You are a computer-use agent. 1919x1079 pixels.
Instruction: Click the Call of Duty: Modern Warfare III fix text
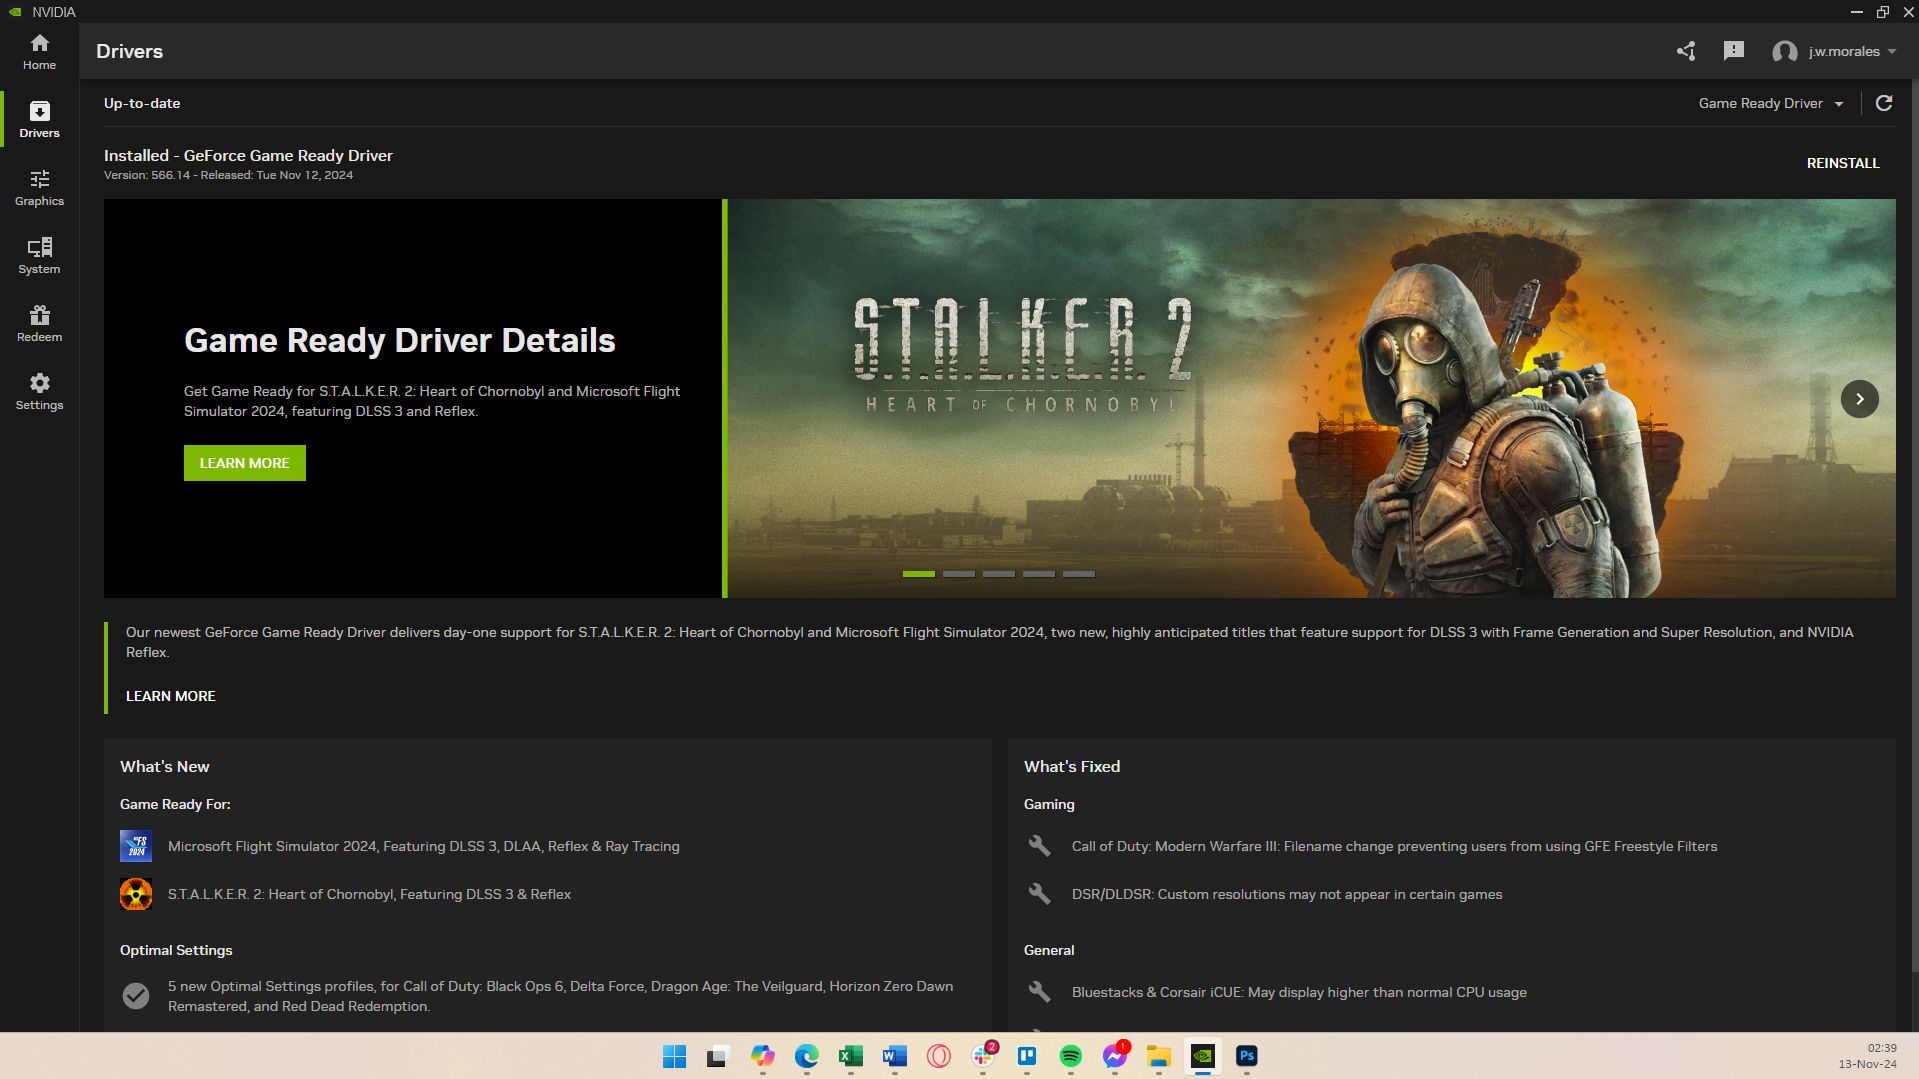pyautogui.click(x=1394, y=846)
